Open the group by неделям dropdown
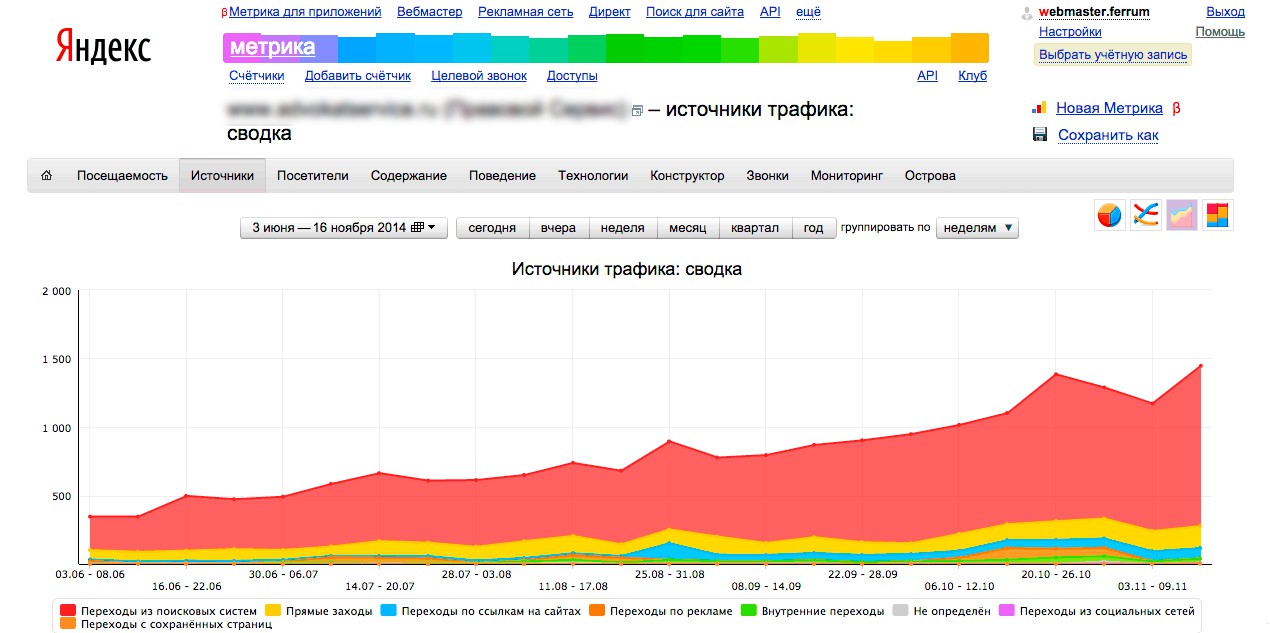This screenshot has width=1270, height=633. [x=977, y=228]
